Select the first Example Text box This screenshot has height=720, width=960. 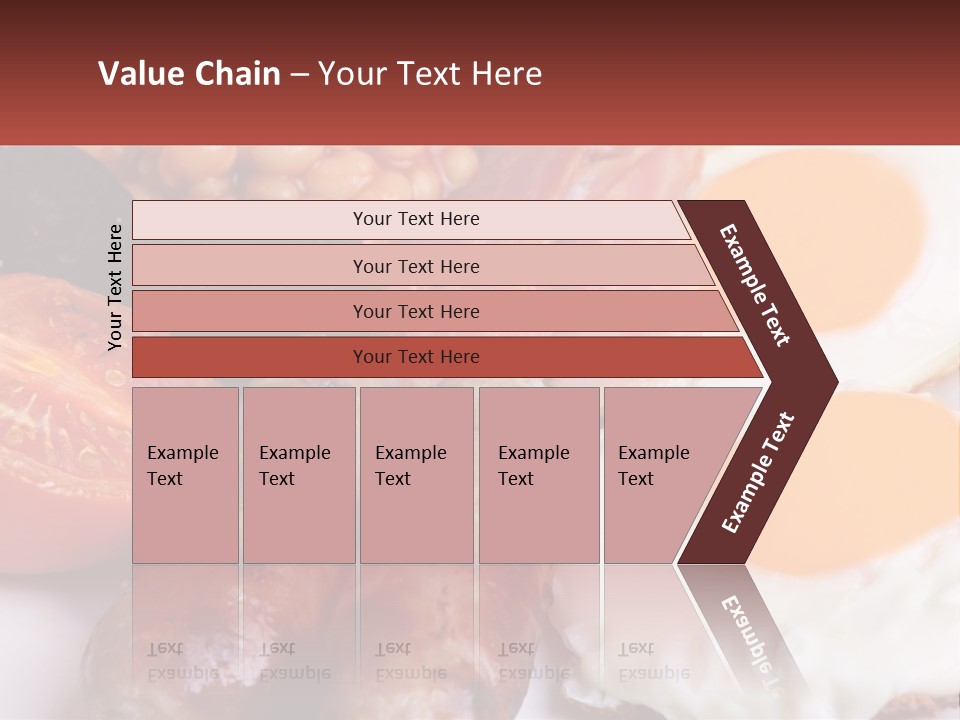186,475
